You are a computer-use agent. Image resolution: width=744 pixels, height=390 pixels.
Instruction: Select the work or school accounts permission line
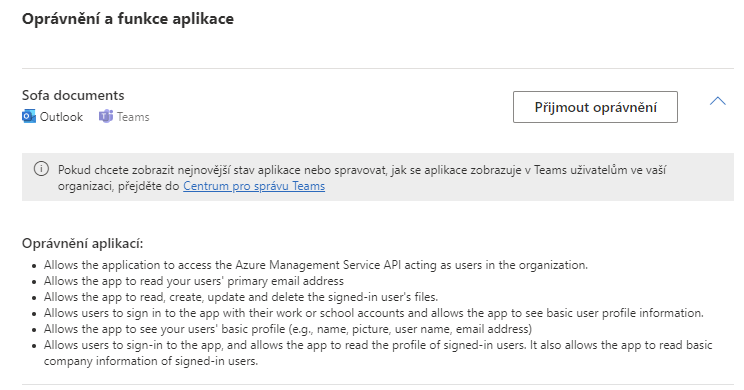click(373, 313)
